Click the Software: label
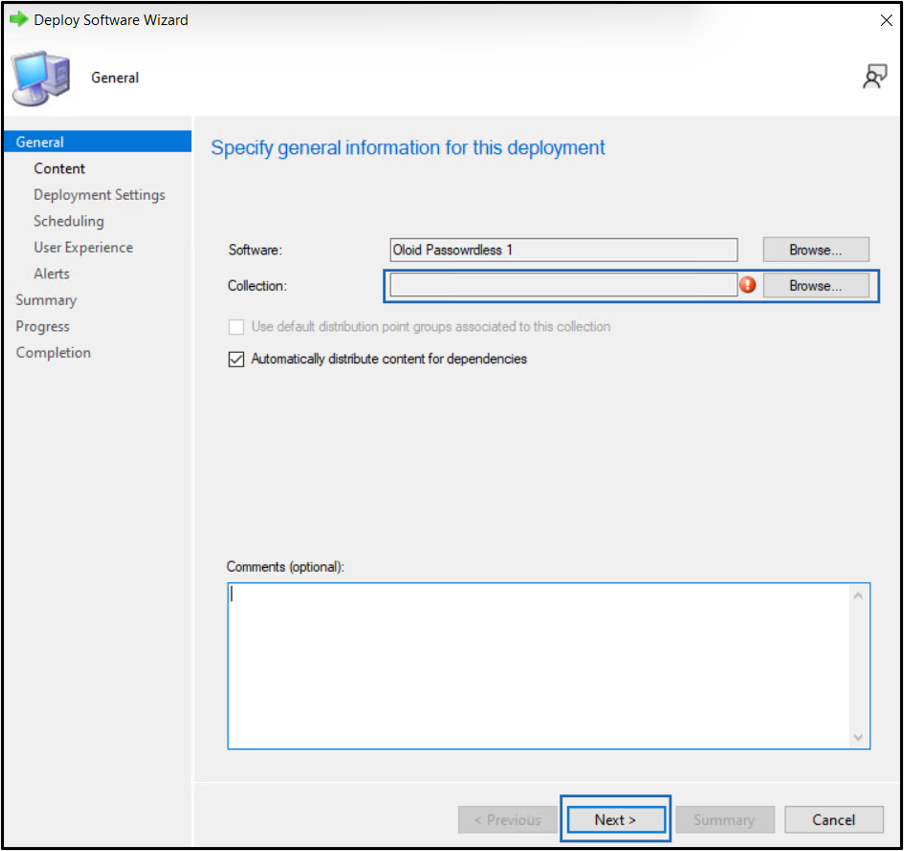 (x=255, y=250)
